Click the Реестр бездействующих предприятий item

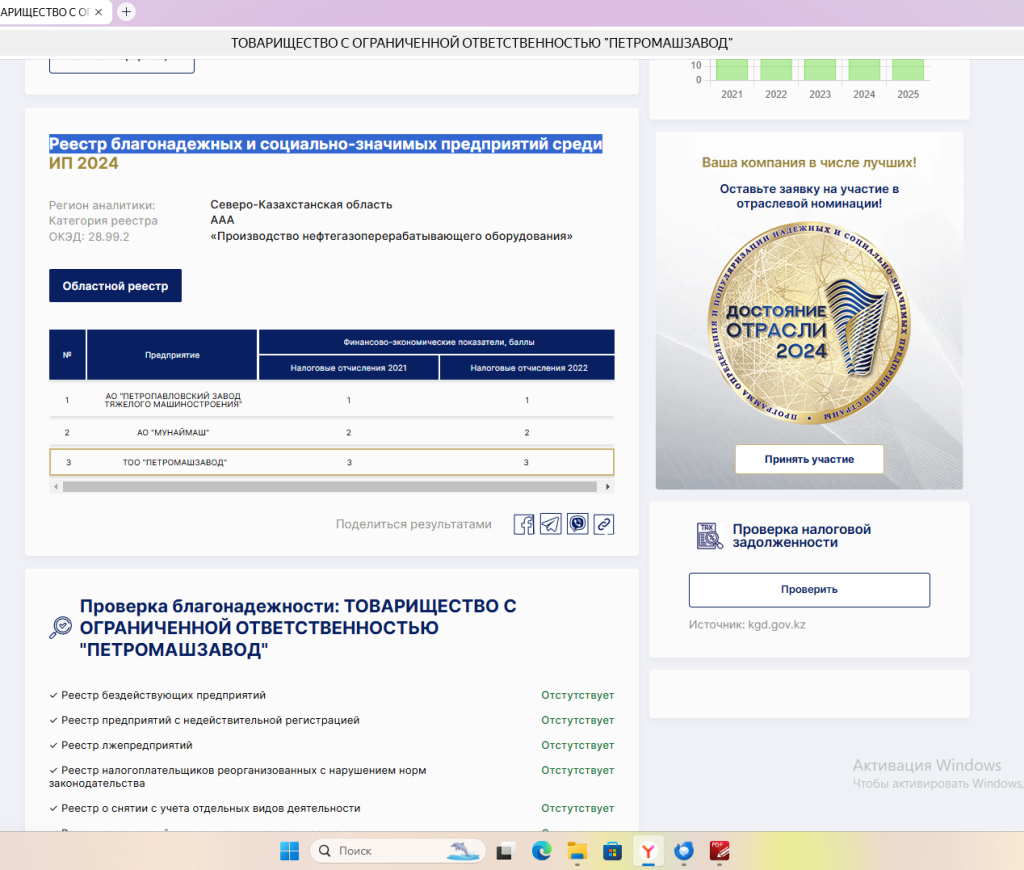click(x=163, y=695)
